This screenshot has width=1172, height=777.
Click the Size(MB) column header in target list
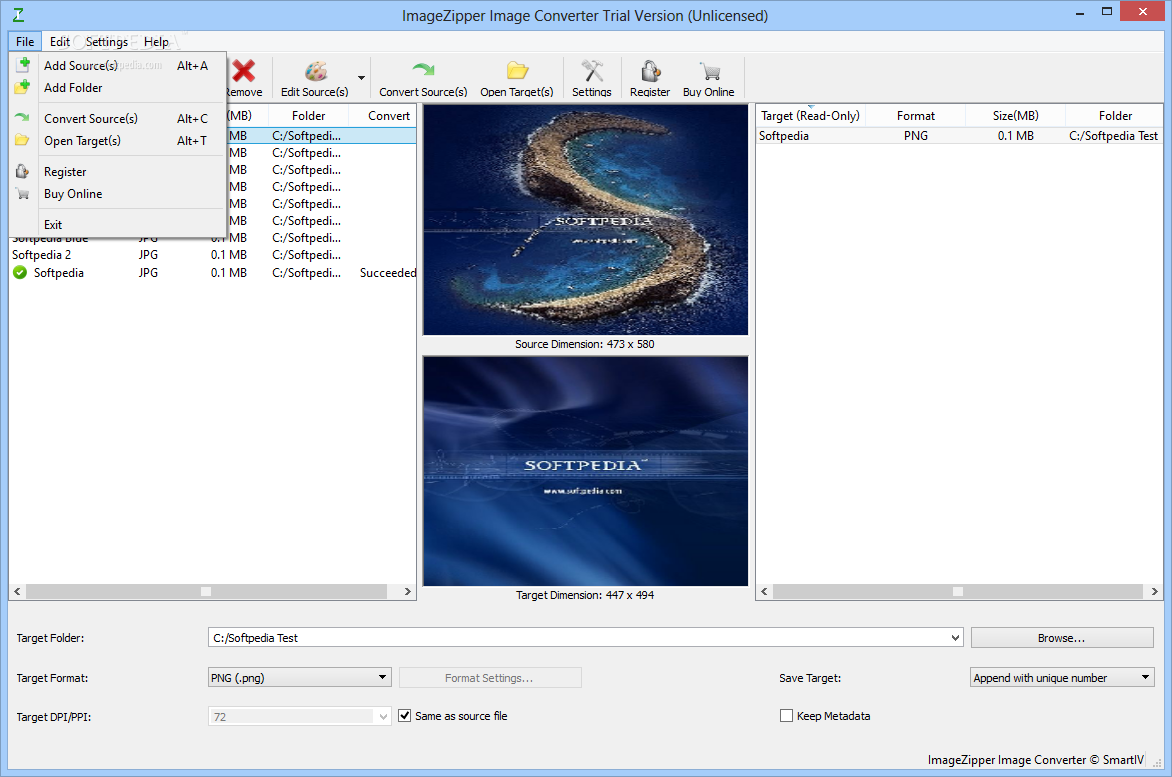[1015, 116]
